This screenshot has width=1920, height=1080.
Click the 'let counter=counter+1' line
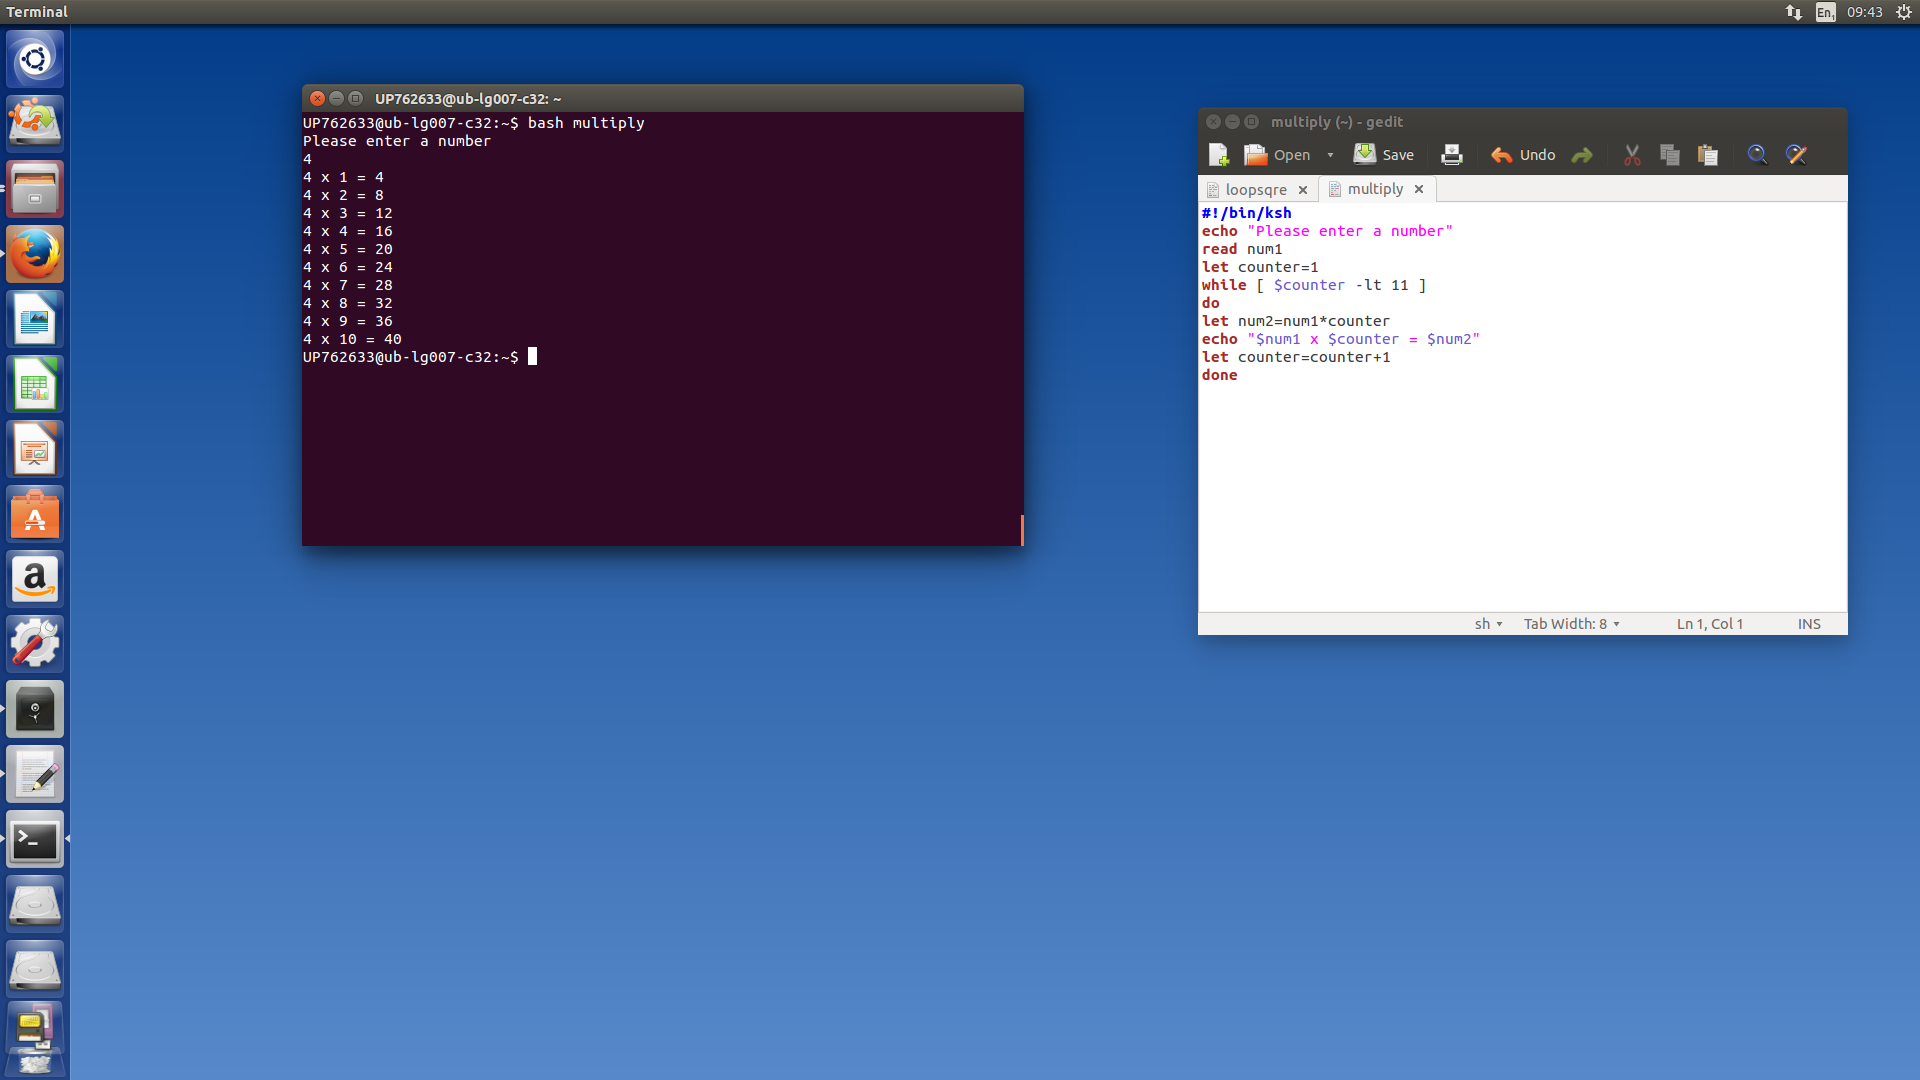pyautogui.click(x=1296, y=357)
